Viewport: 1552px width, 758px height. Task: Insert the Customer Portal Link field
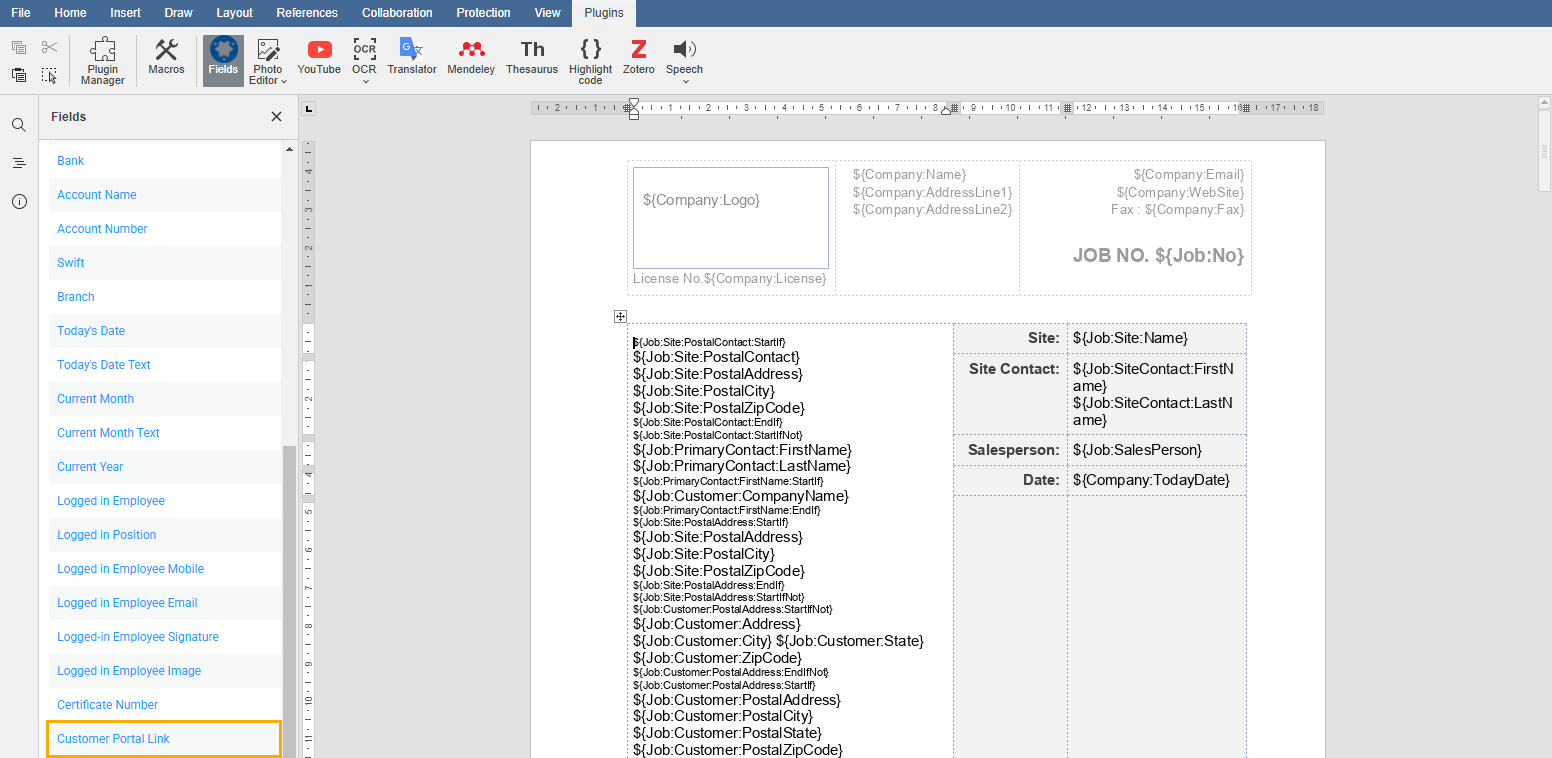[x=113, y=739]
